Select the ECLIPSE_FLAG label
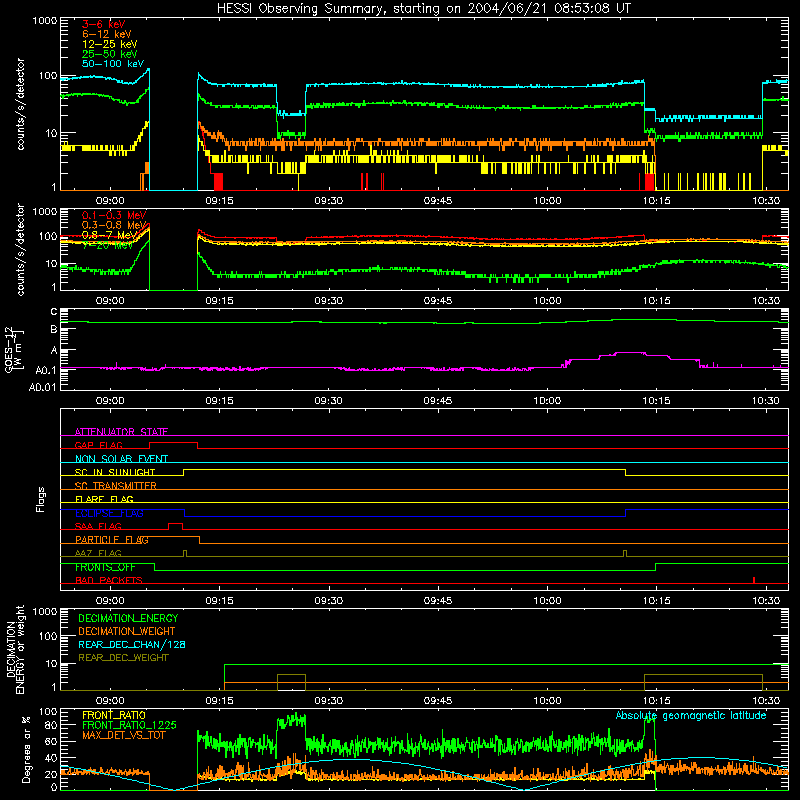This screenshot has width=800, height=800. [109, 513]
